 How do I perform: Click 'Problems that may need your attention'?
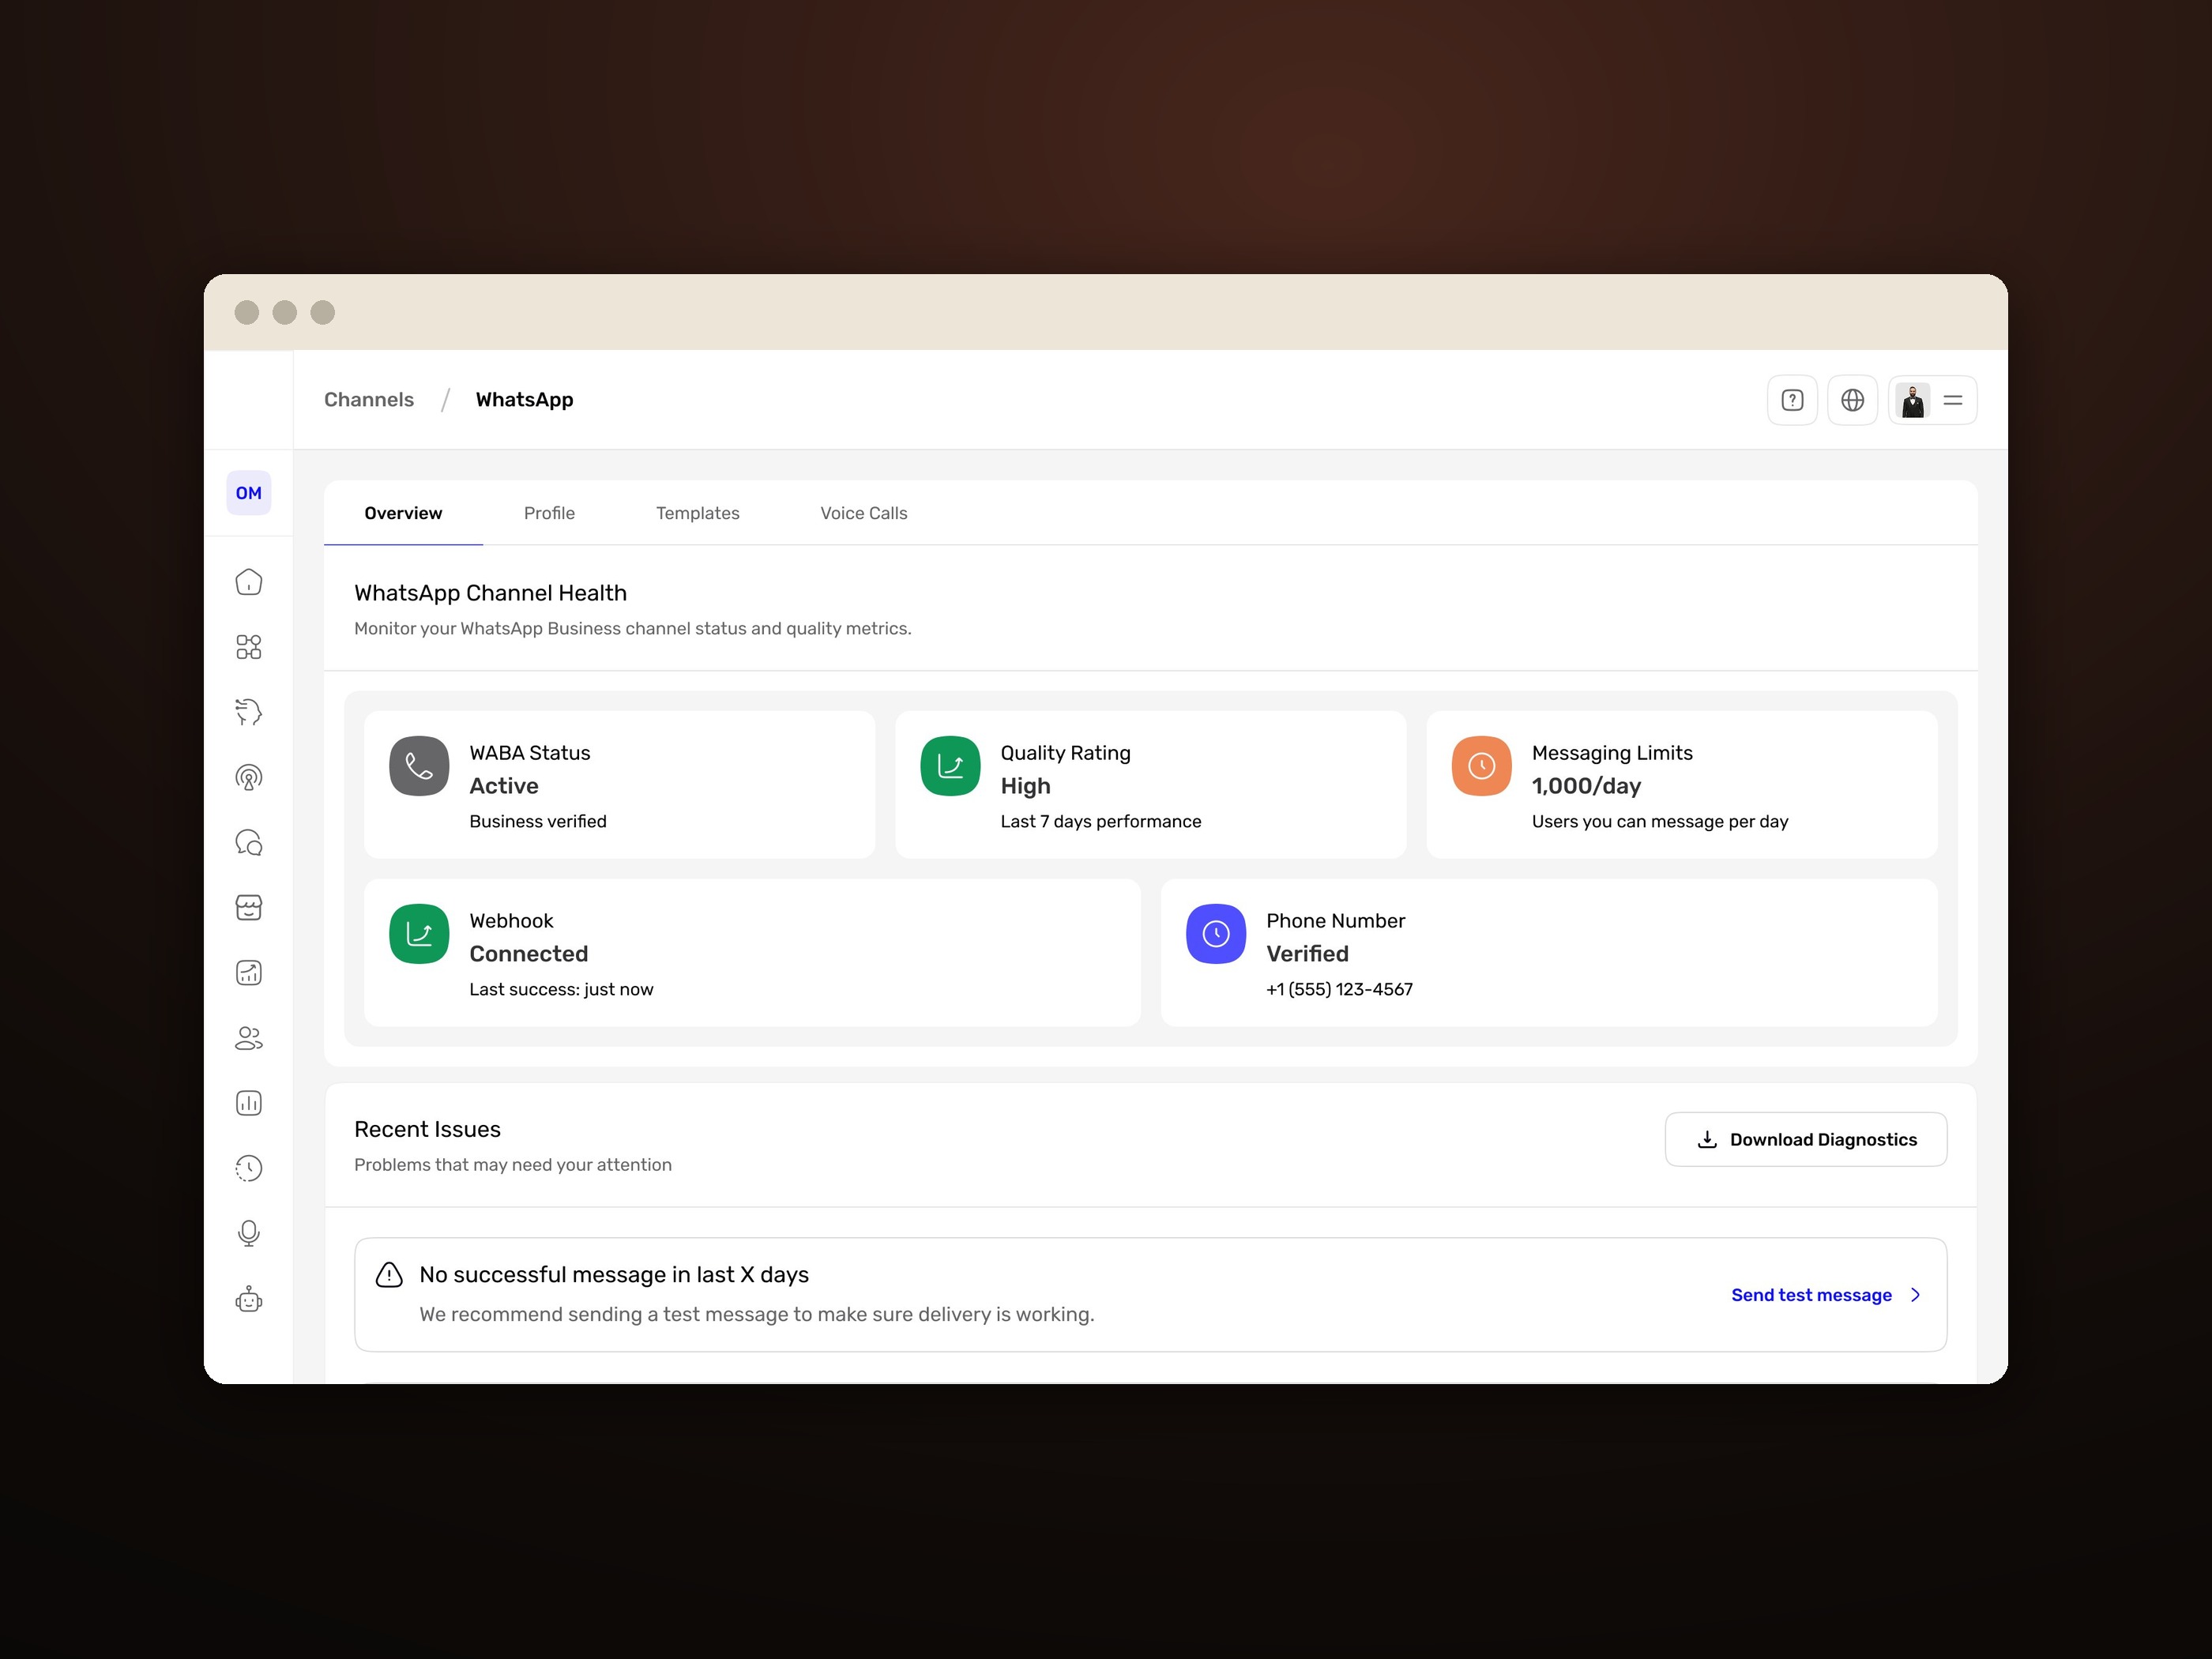(513, 1165)
